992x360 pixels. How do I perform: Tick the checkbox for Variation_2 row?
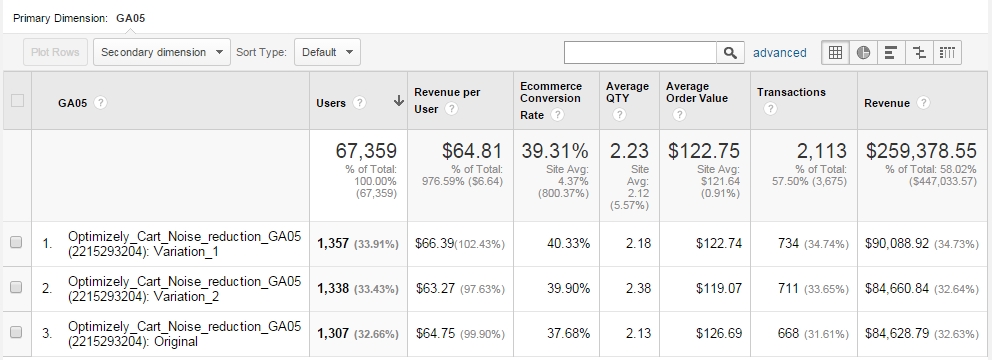point(16,287)
